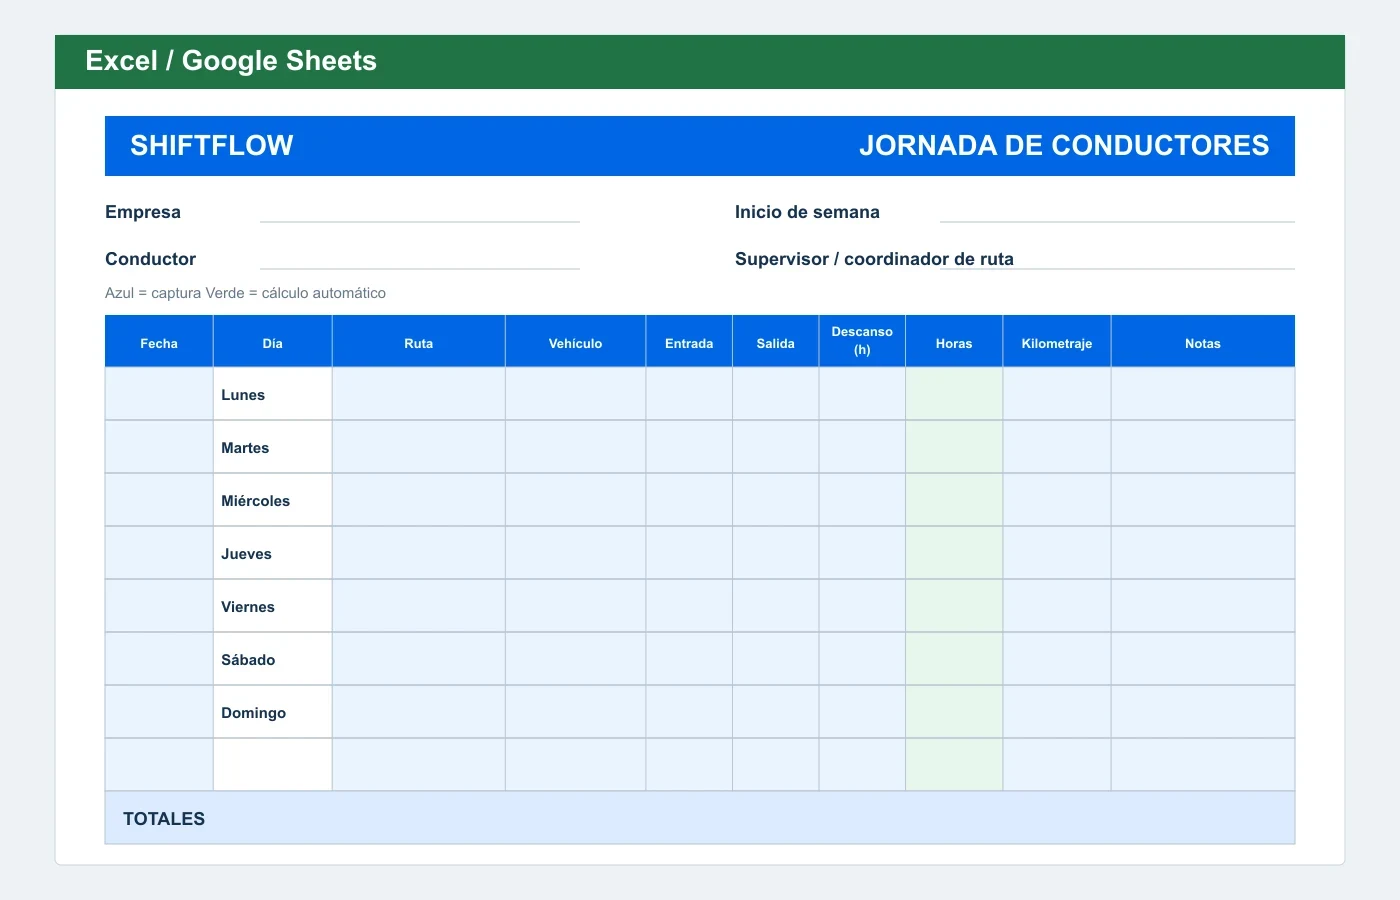1400x900 pixels.
Task: Click the Descanso cell for Sábado
Action: 862,659
